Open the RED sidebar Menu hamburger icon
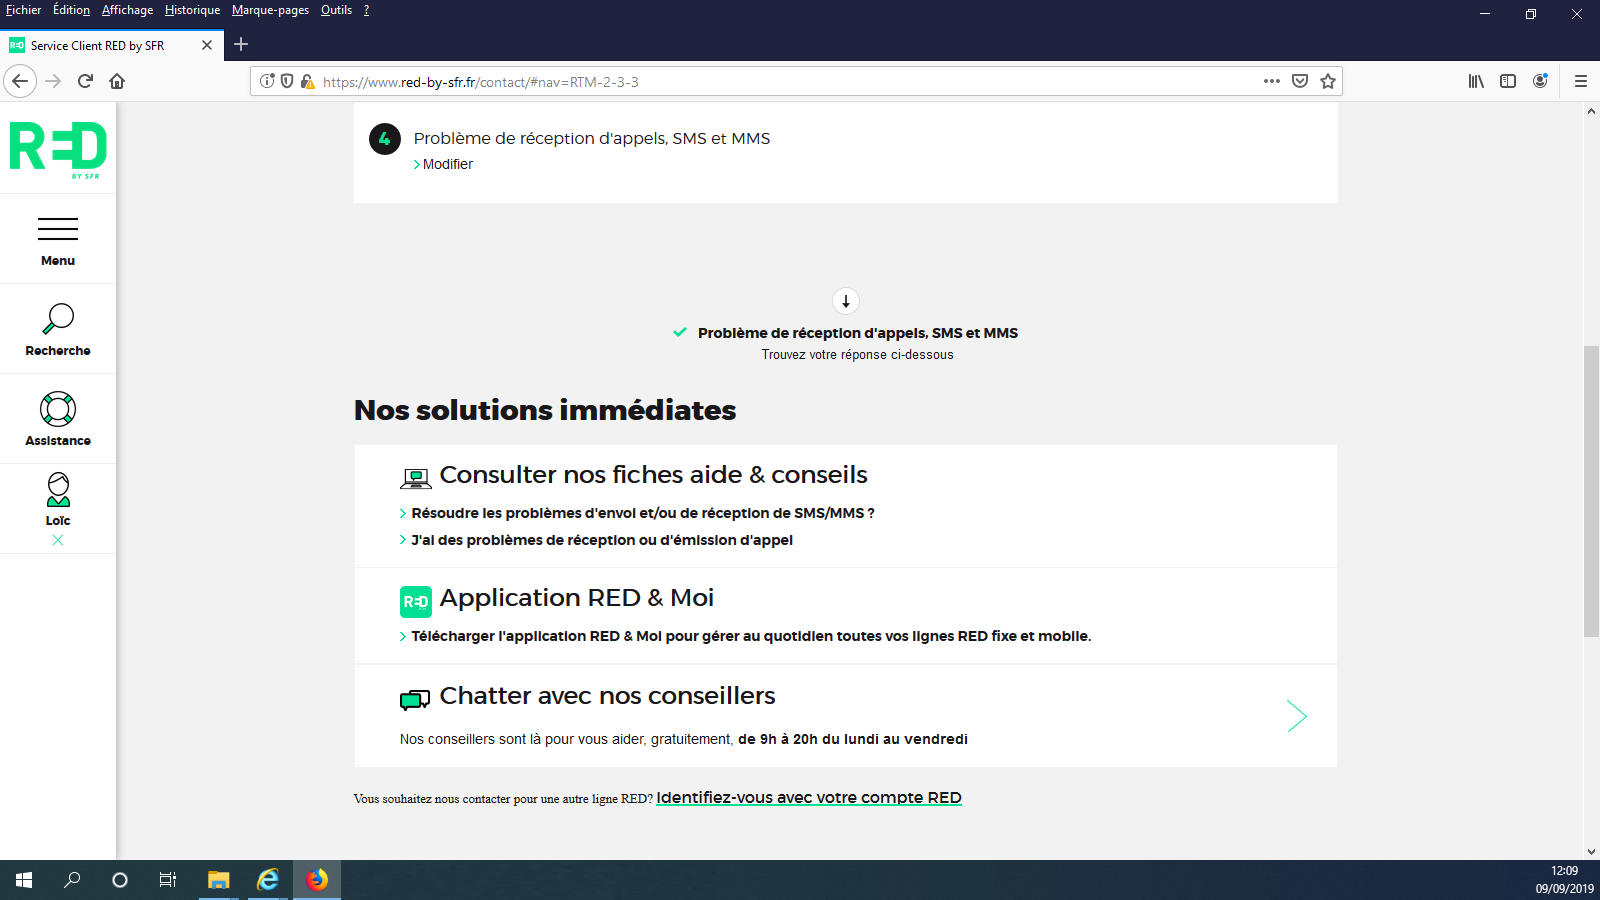 point(58,229)
